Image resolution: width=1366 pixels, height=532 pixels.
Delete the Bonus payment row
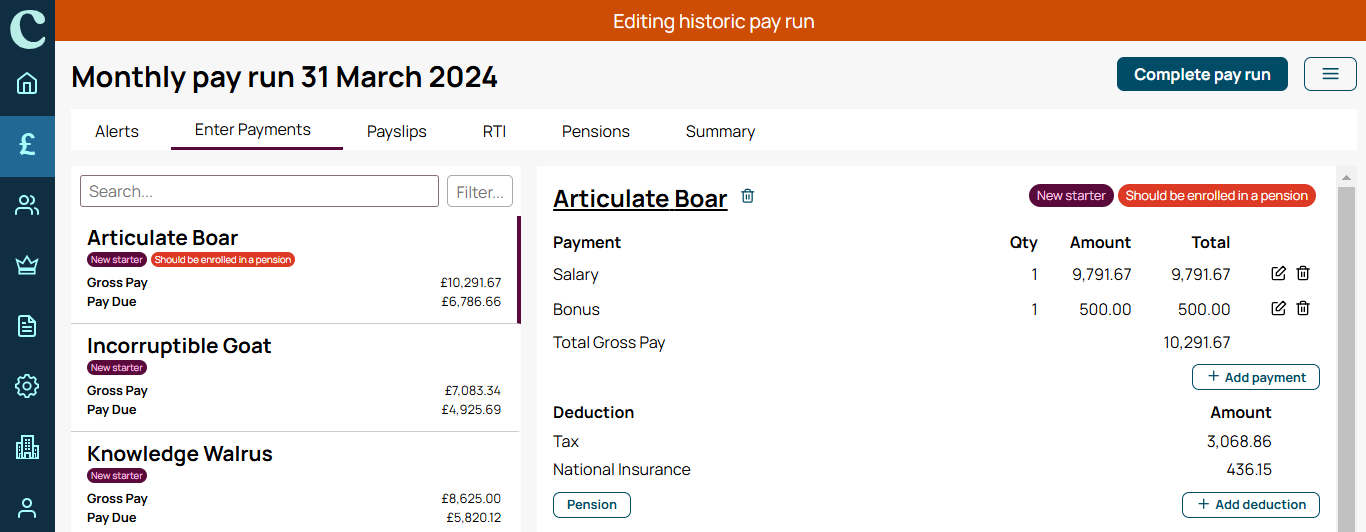pos(1303,309)
